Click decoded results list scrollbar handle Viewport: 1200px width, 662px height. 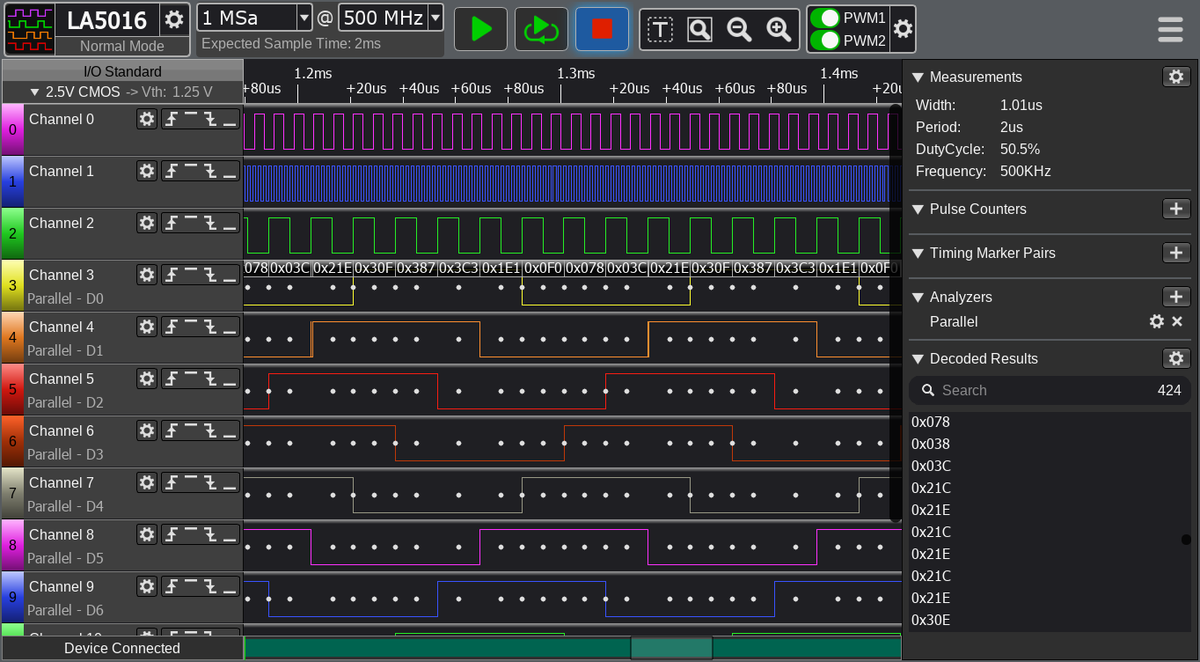1186,540
